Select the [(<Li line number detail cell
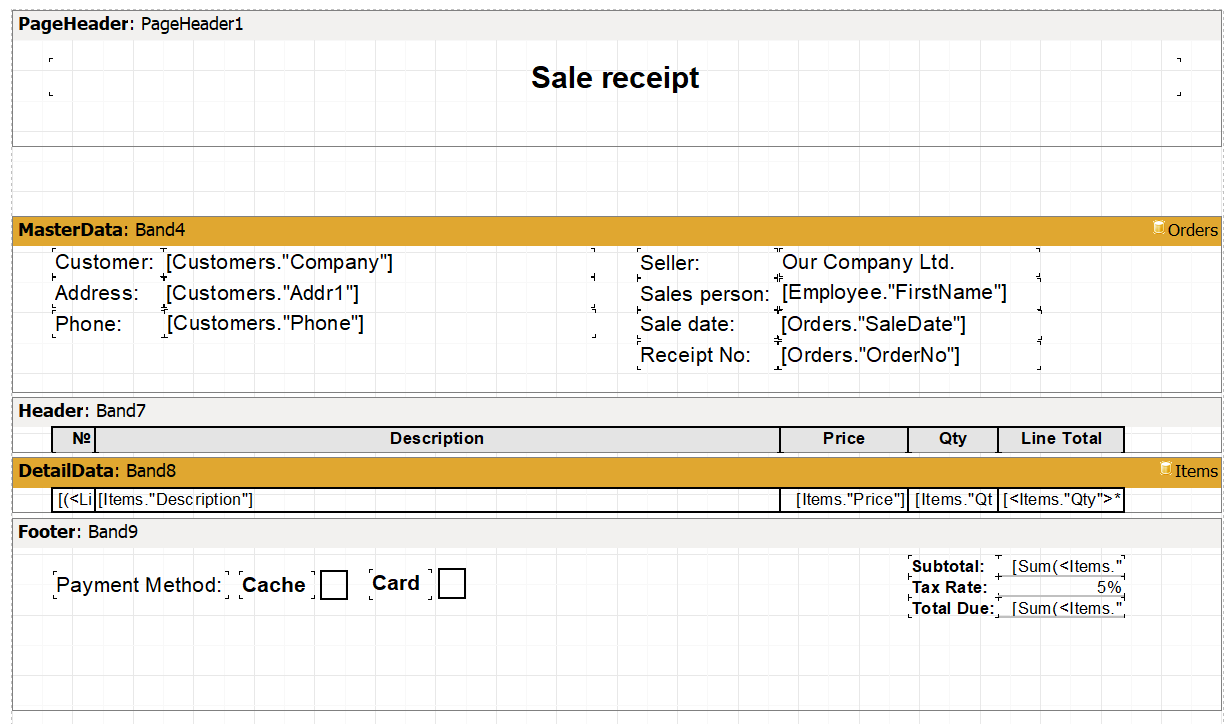Screen dimensions: 1231x724 74,500
